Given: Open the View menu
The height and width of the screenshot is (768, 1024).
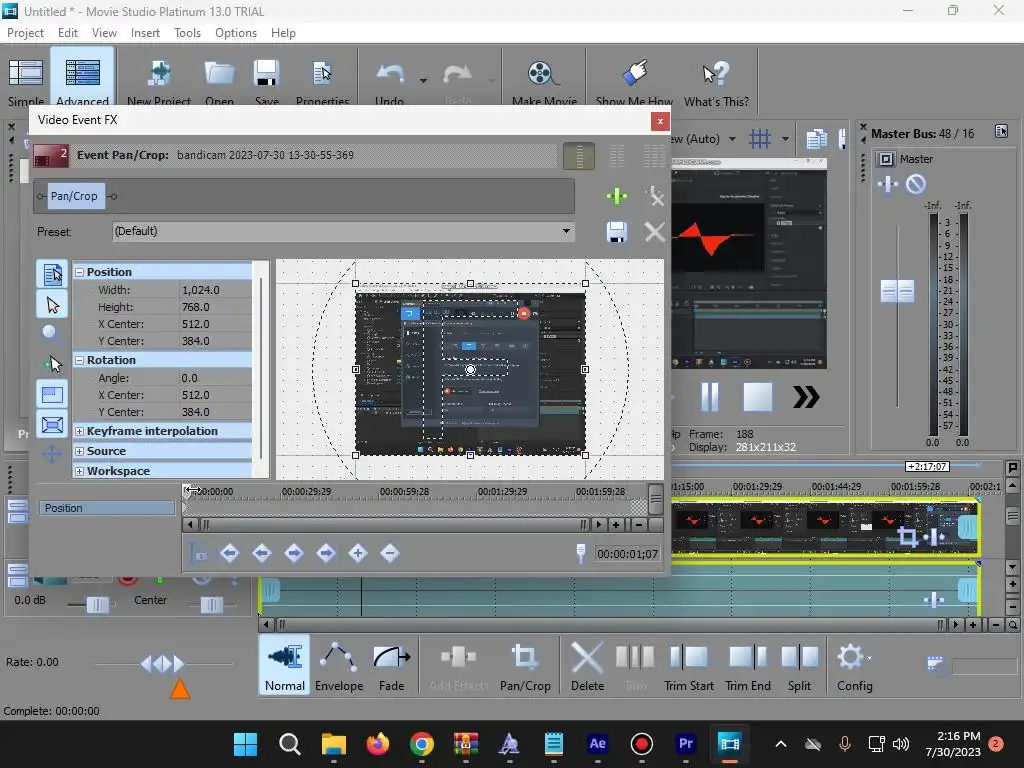Looking at the screenshot, I should point(104,33).
